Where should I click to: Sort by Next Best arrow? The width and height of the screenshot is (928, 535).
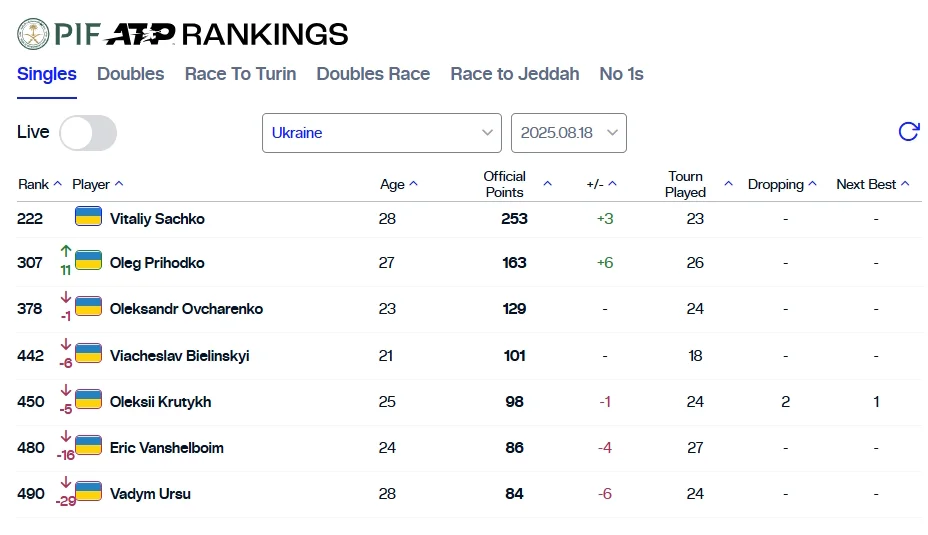905,184
